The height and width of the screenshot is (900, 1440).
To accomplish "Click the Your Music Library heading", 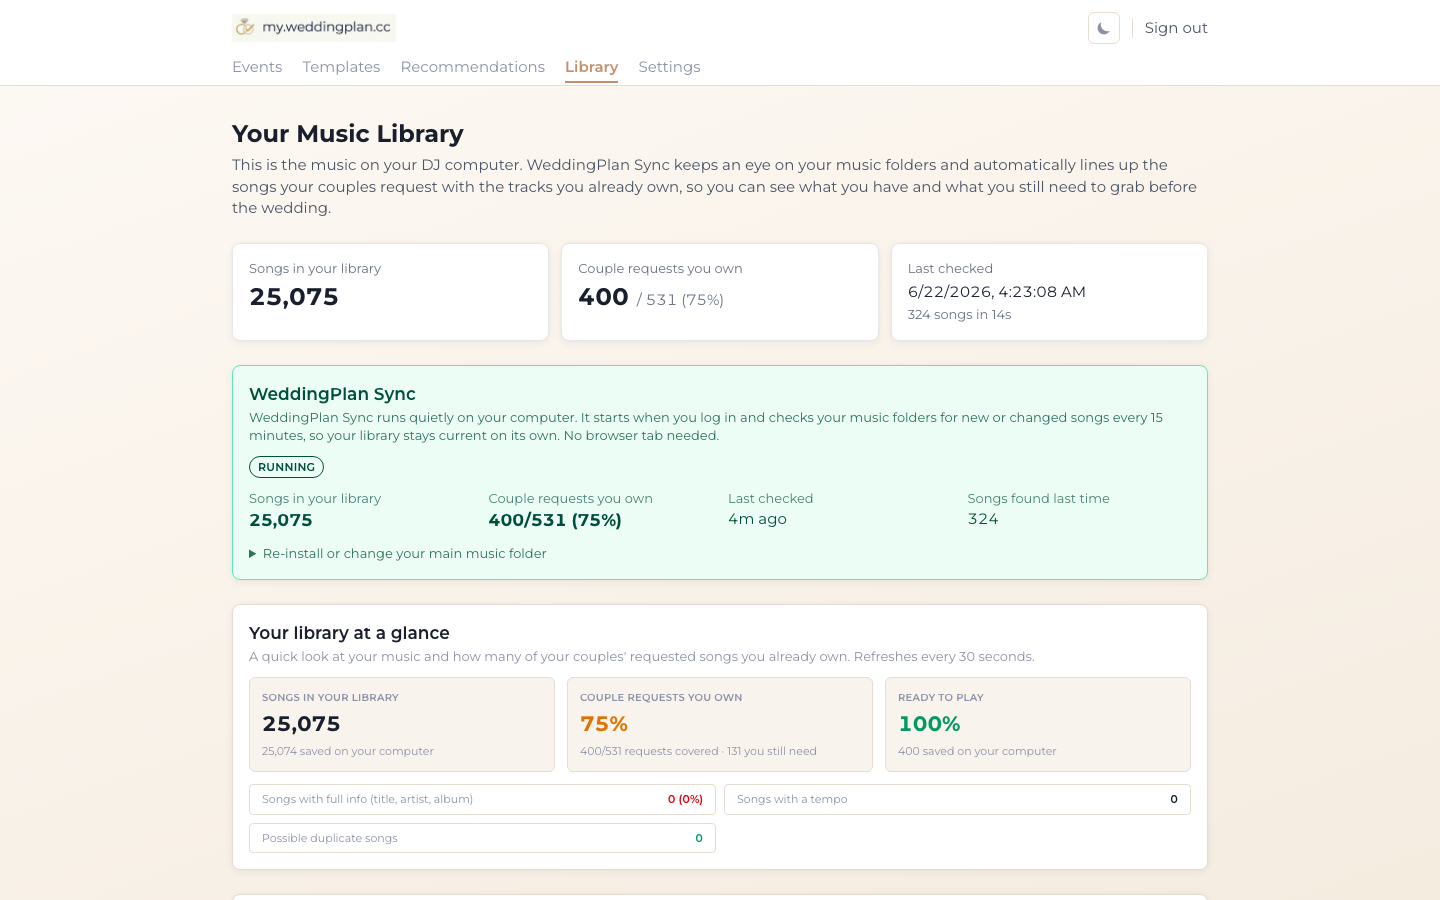I will click(x=348, y=134).
